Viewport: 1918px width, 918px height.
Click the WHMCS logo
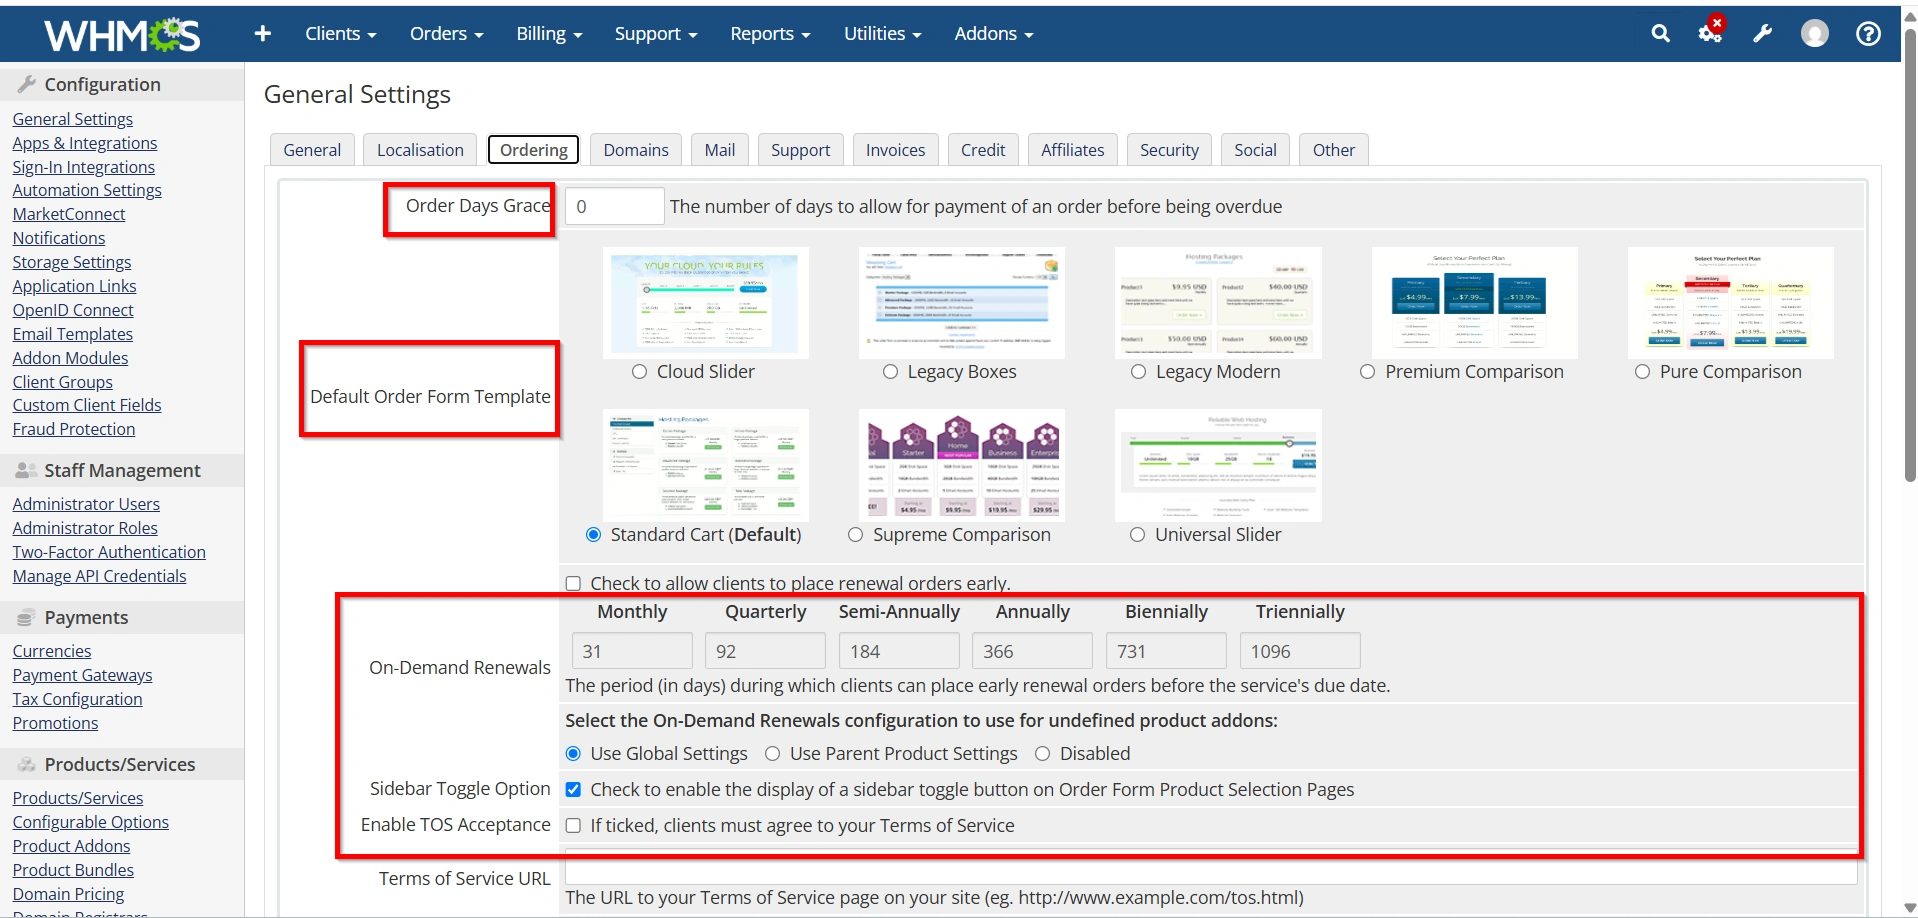122,35
